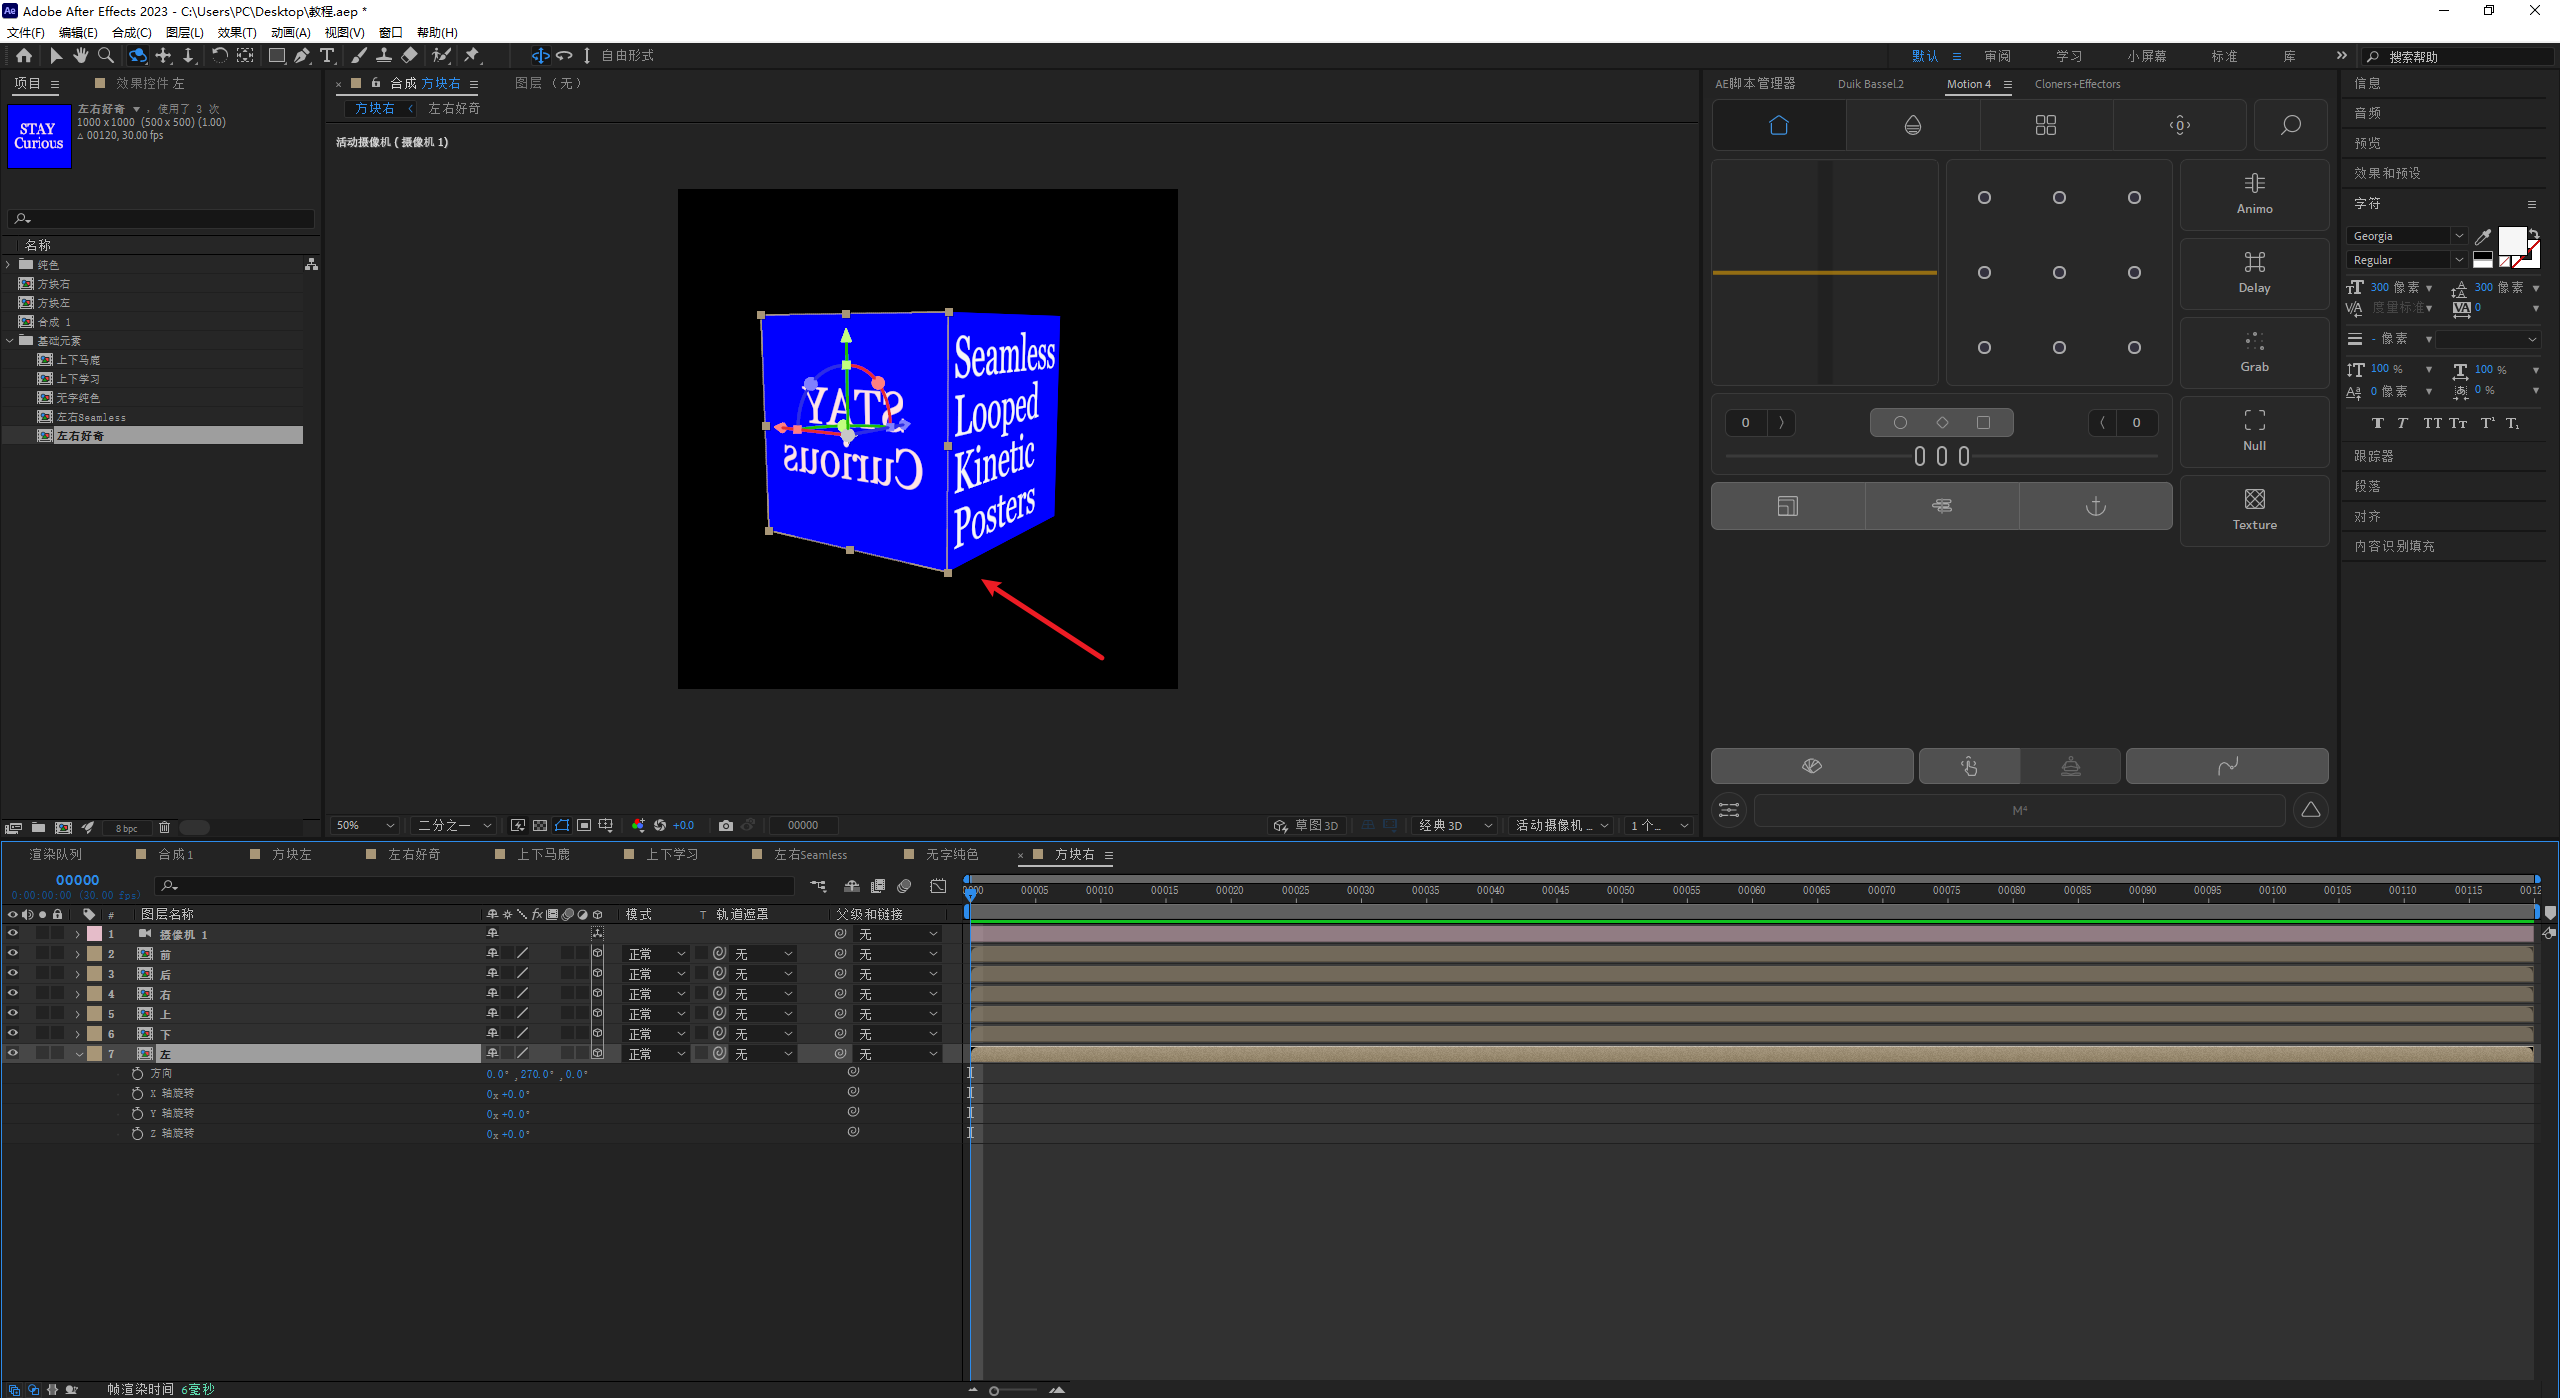Click the Motion 4 Null button
Viewport: 2560px width, 1398px height.
2254,431
